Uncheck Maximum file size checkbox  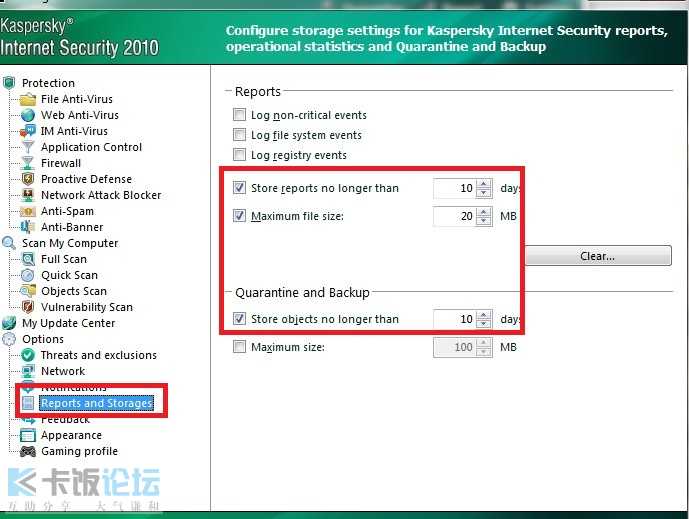pos(239,216)
